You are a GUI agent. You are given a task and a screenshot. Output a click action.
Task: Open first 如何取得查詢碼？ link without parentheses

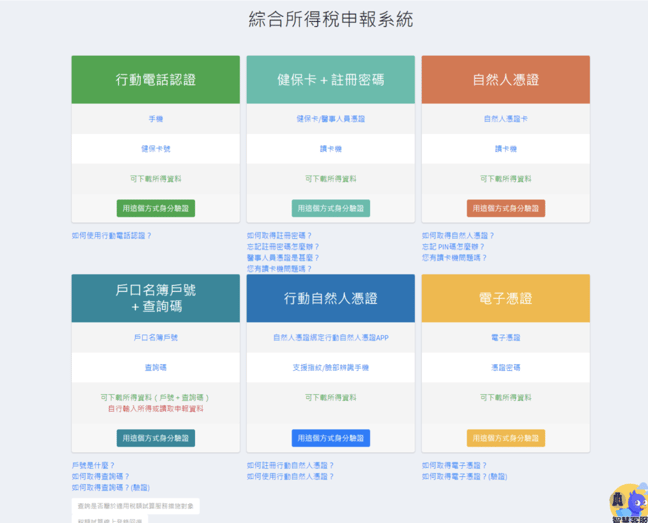[x=101, y=476]
